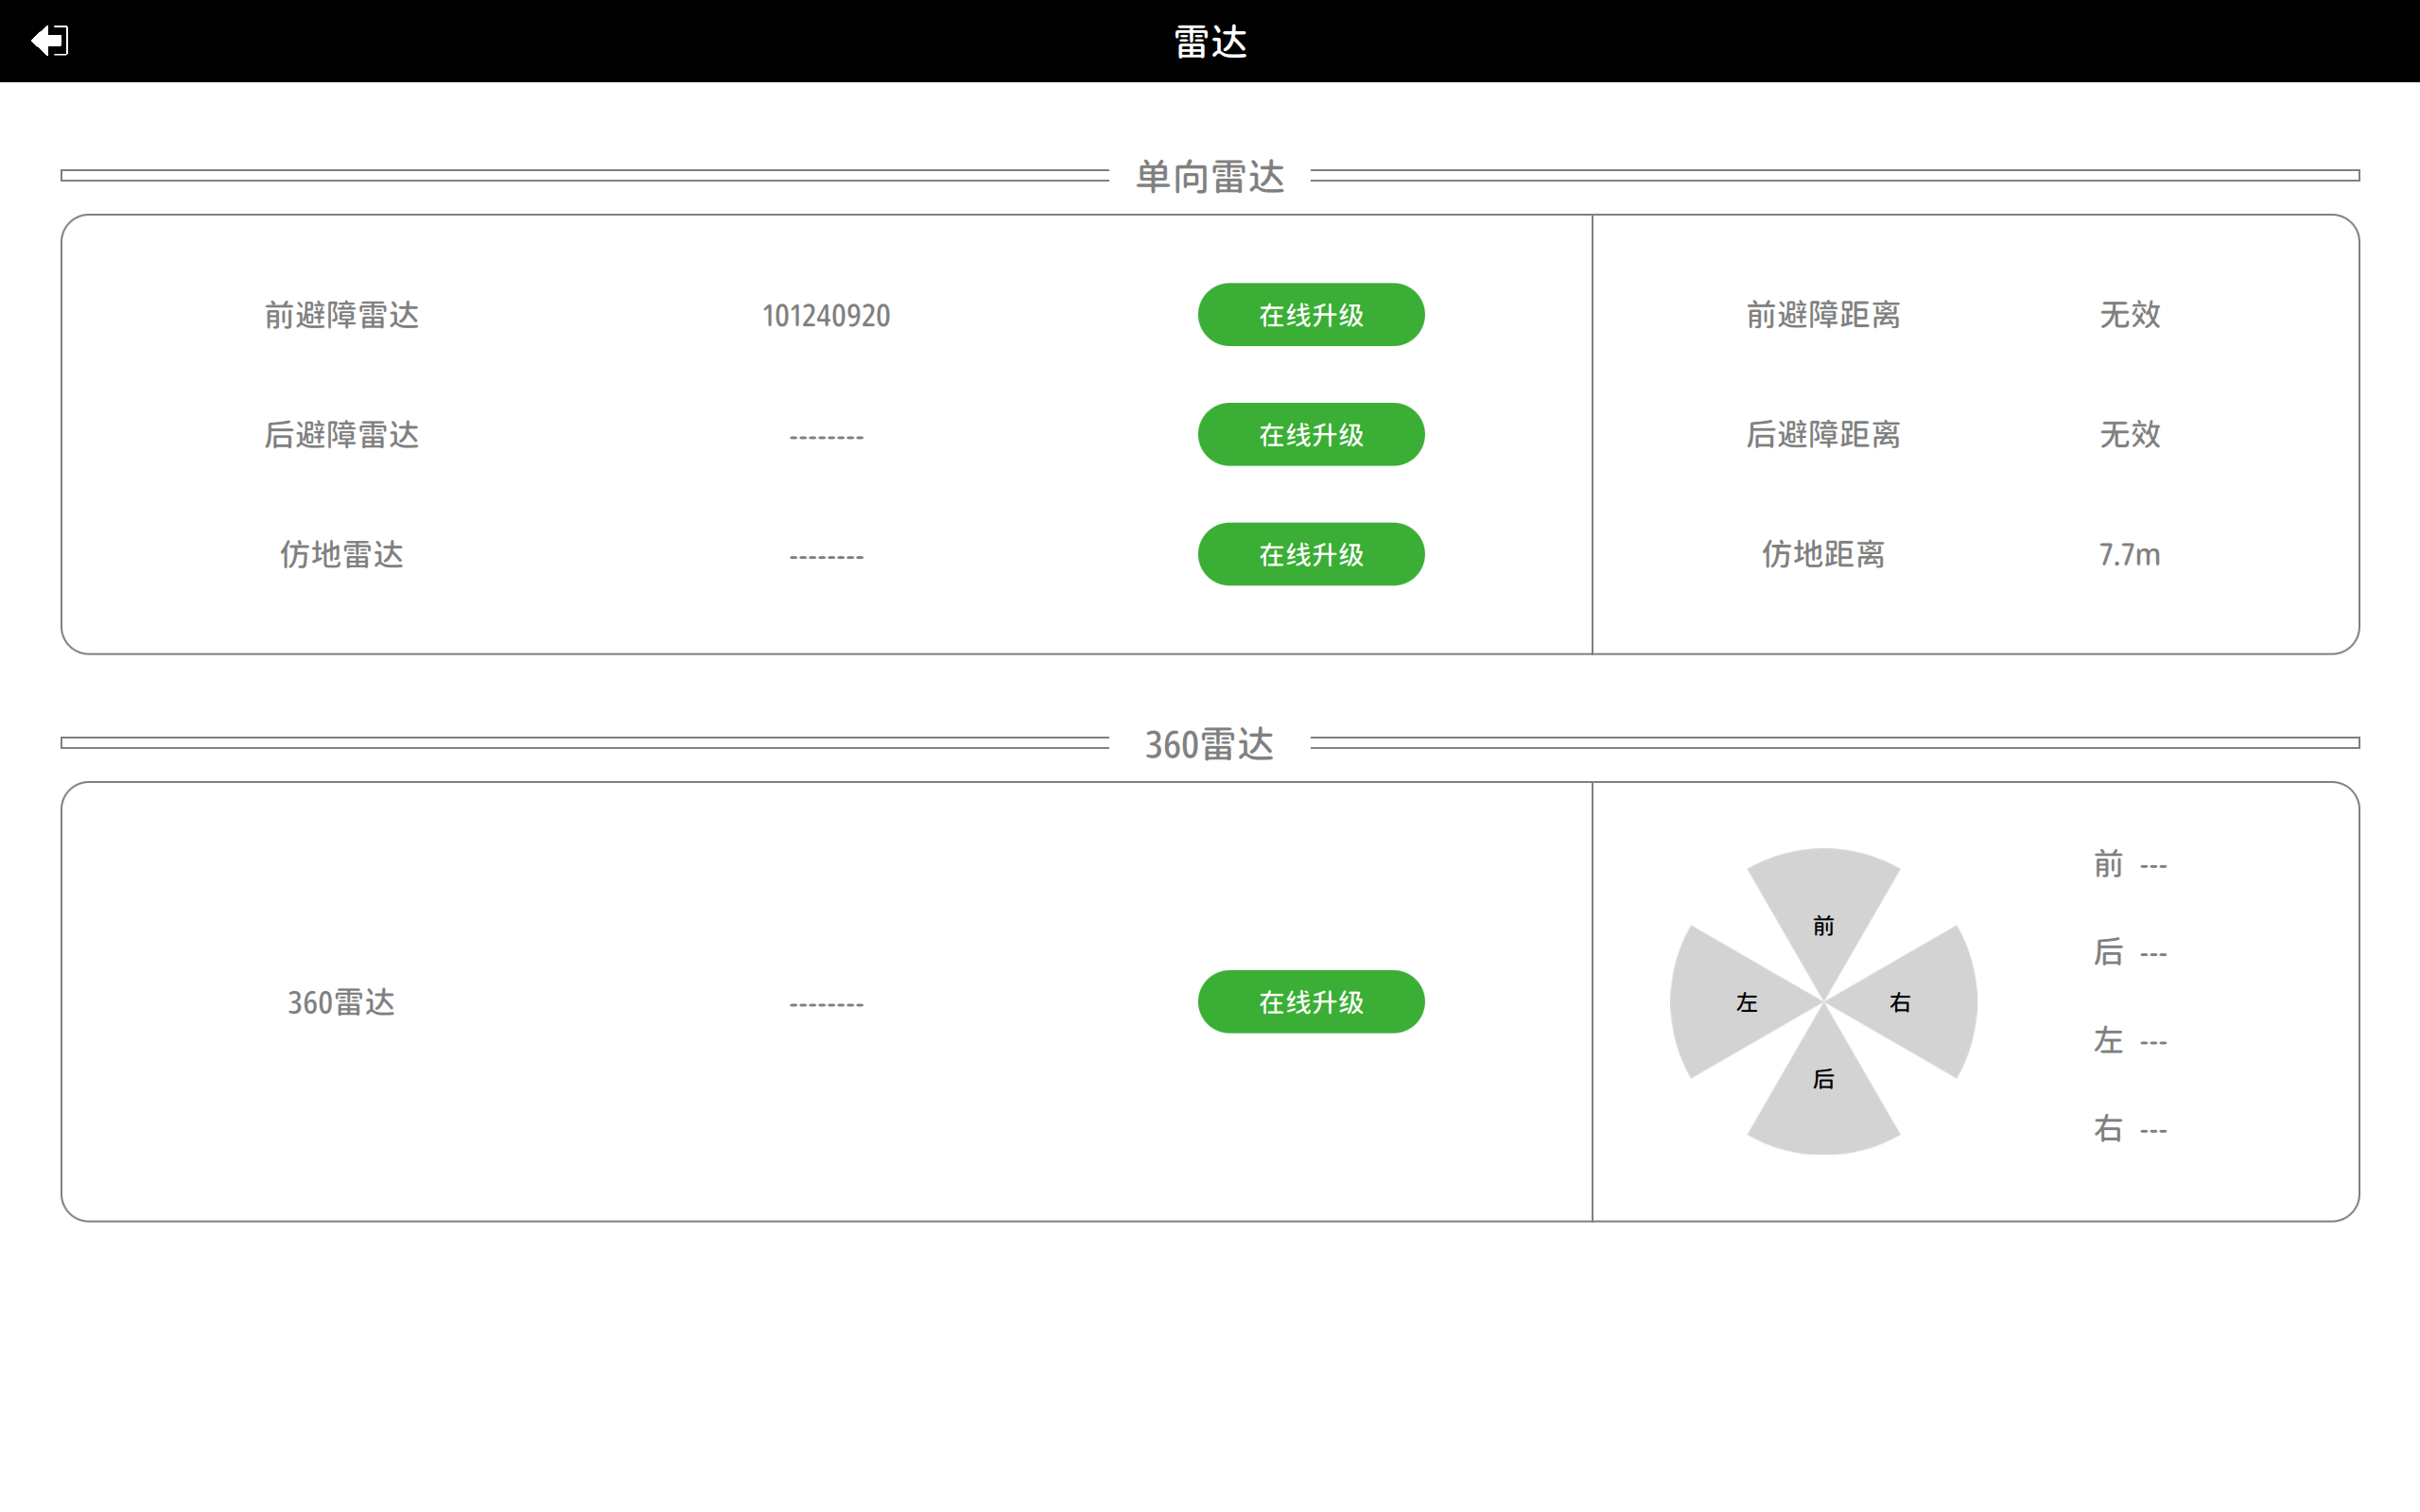
Task: Upgrade front obstacle radar online
Action: pos(1310,315)
